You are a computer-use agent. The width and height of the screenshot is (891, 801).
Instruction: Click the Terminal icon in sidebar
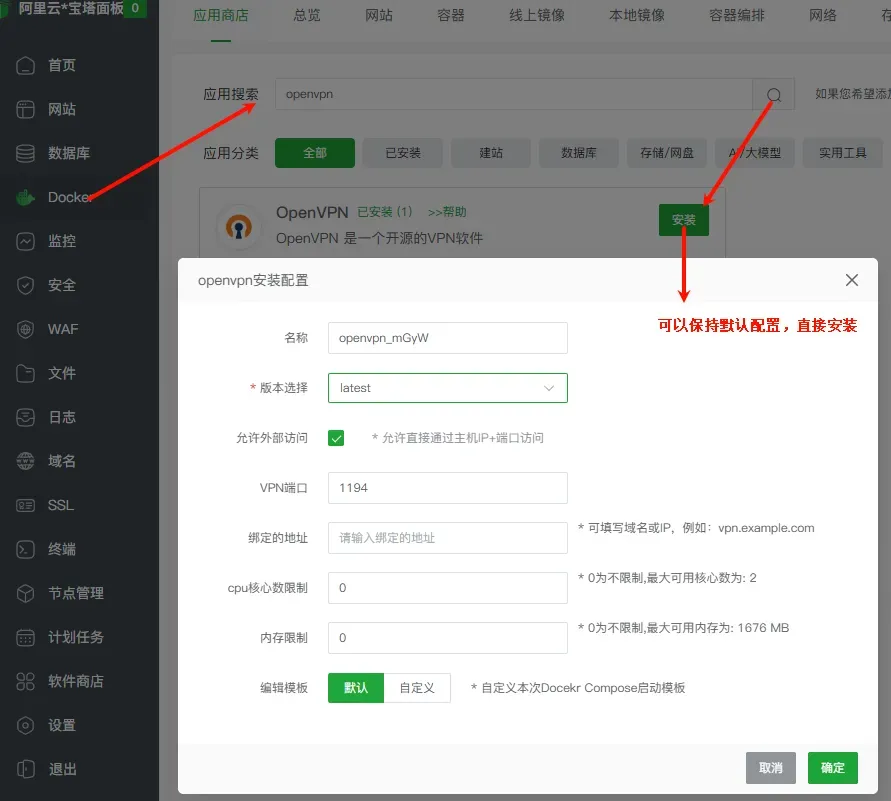pos(26,549)
